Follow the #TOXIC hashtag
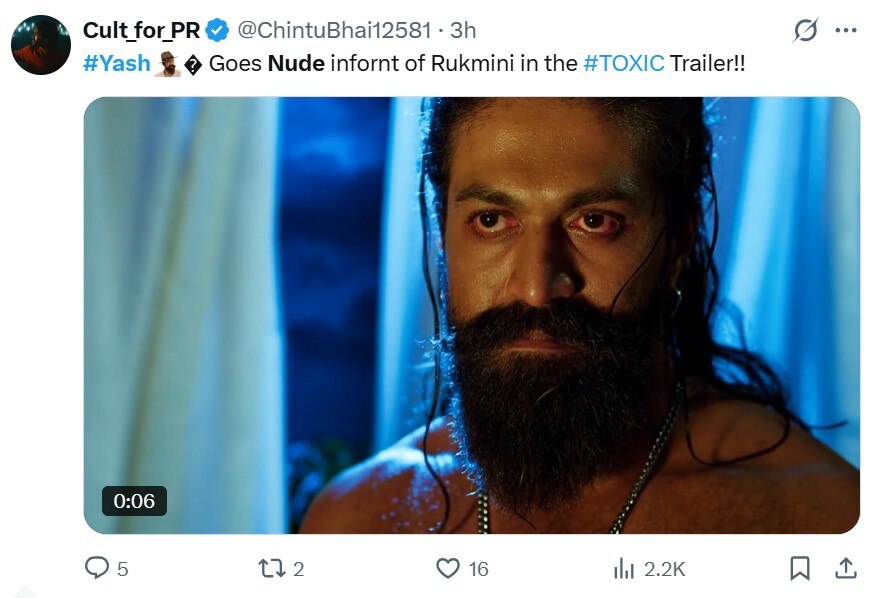Viewport: 880px width, 598px height. coord(624,63)
